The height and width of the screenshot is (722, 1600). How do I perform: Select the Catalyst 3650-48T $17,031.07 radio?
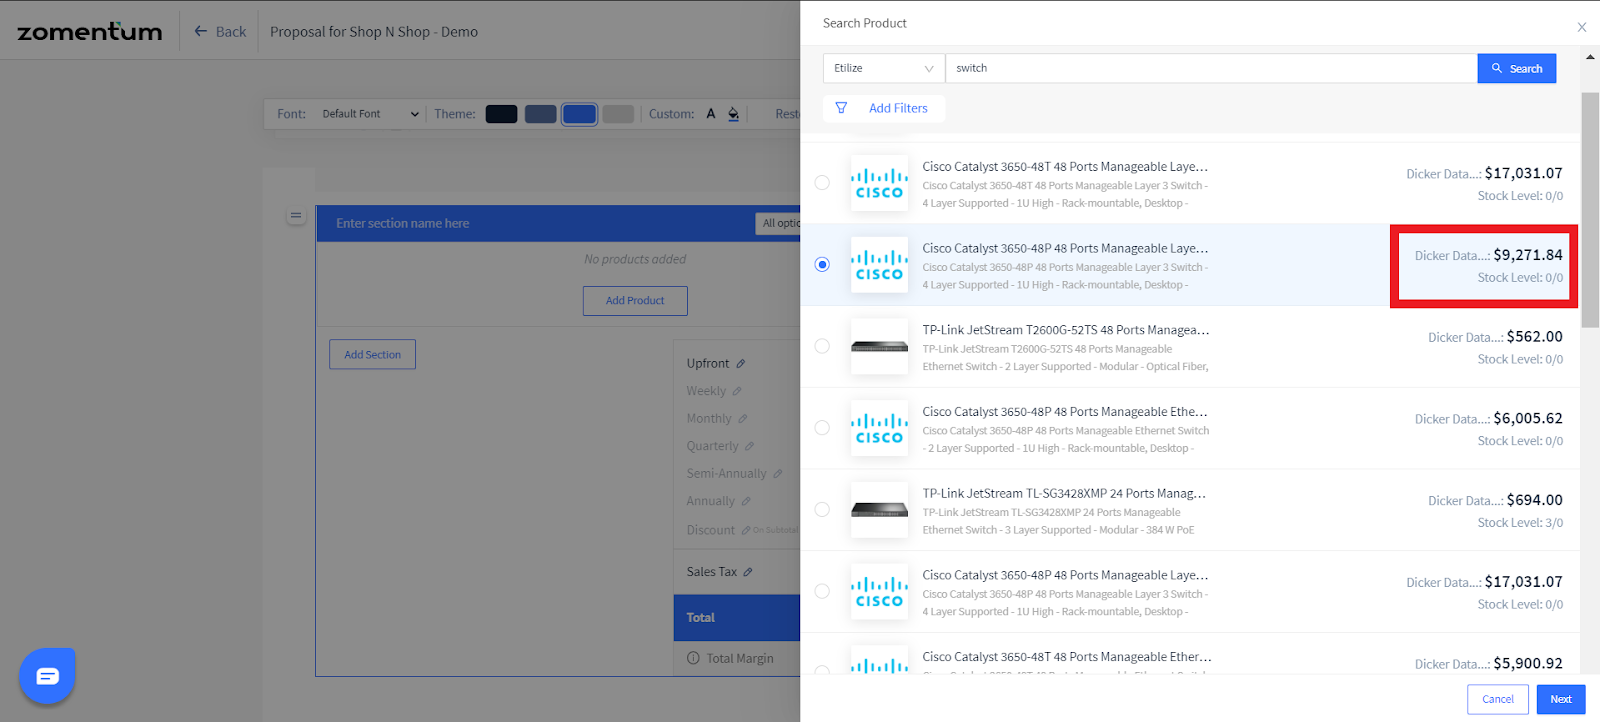(x=822, y=183)
